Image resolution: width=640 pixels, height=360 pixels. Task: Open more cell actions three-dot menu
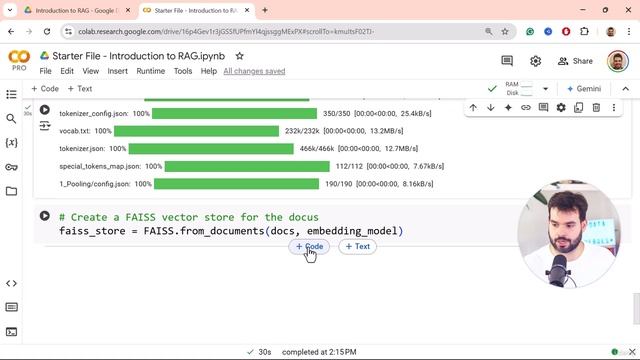(x=614, y=108)
